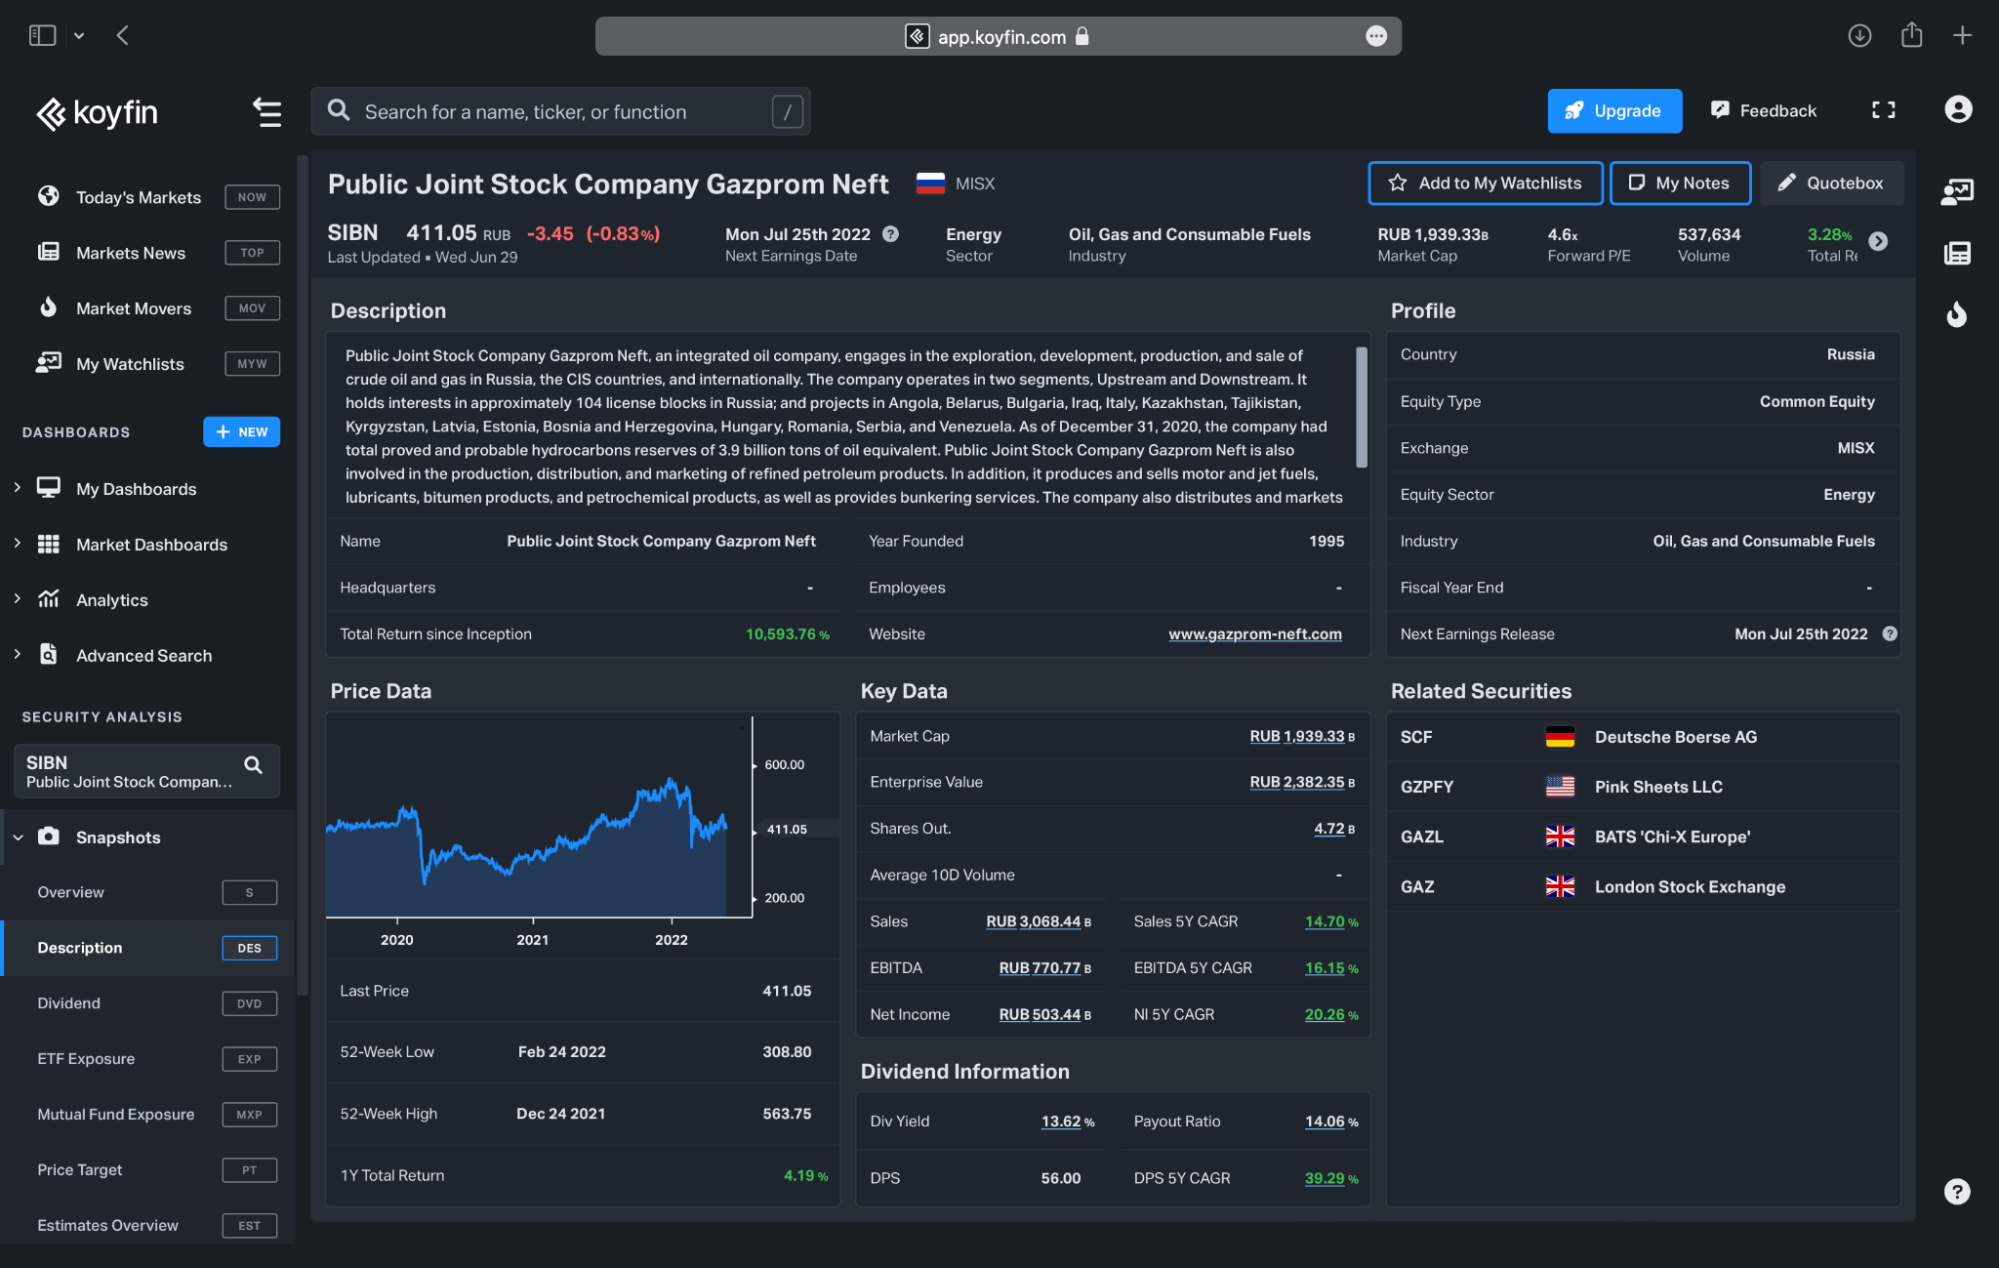This screenshot has width=1999, height=1268.
Task: Open the Safari downloads icon
Action: (1859, 36)
